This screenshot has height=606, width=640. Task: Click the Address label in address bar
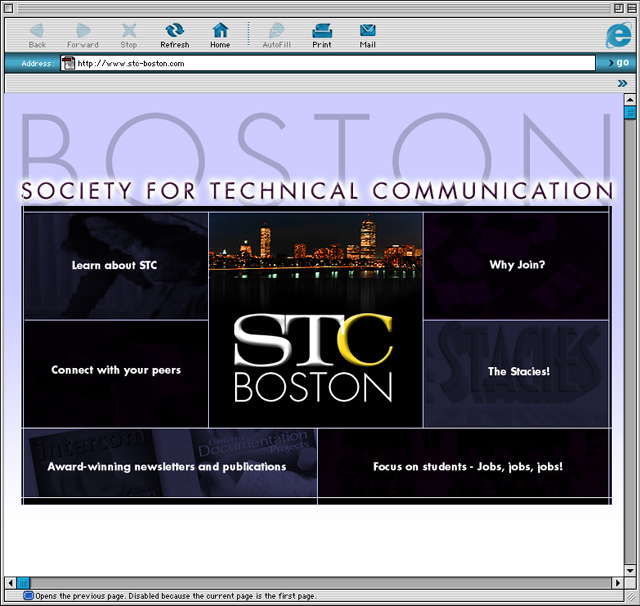(38, 63)
